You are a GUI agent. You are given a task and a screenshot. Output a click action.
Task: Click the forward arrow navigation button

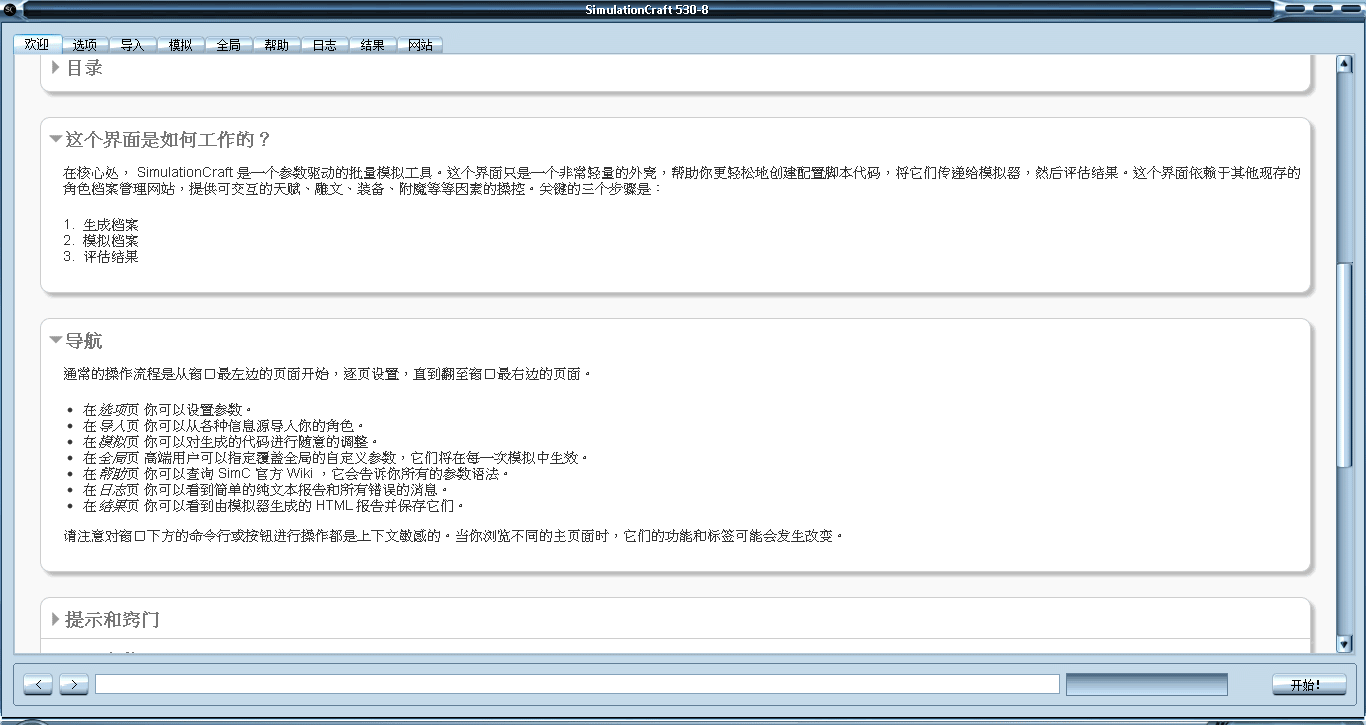point(74,685)
